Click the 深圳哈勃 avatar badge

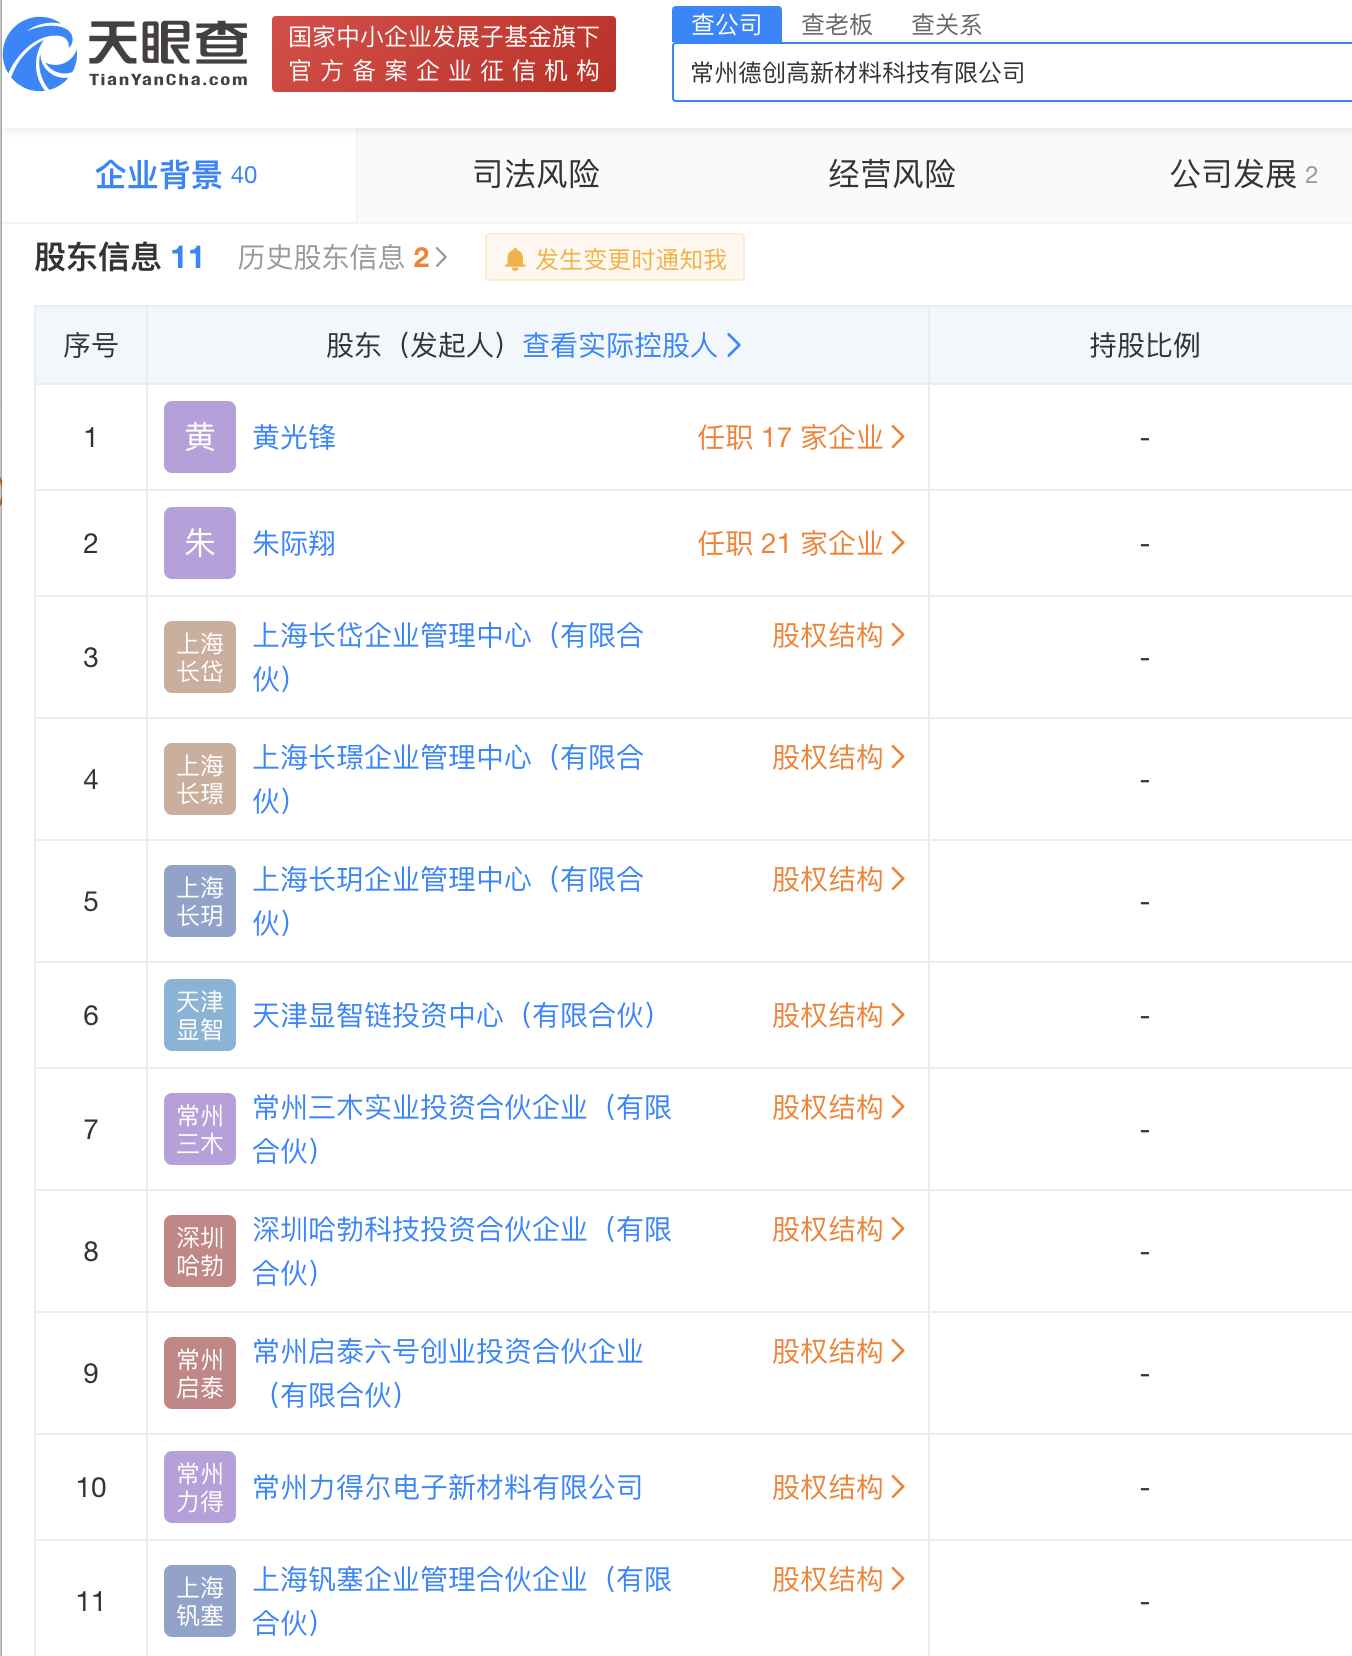200,1251
